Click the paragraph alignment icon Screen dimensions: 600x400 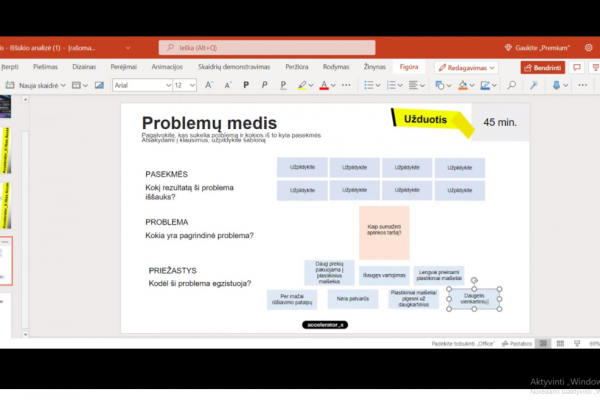coord(413,85)
